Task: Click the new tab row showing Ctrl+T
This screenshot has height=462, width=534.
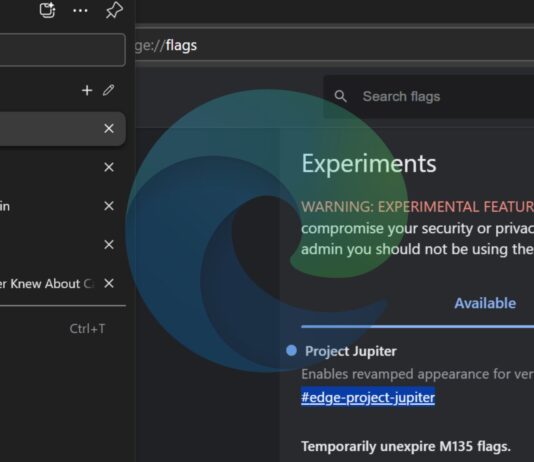Action: pyautogui.click(x=63, y=329)
